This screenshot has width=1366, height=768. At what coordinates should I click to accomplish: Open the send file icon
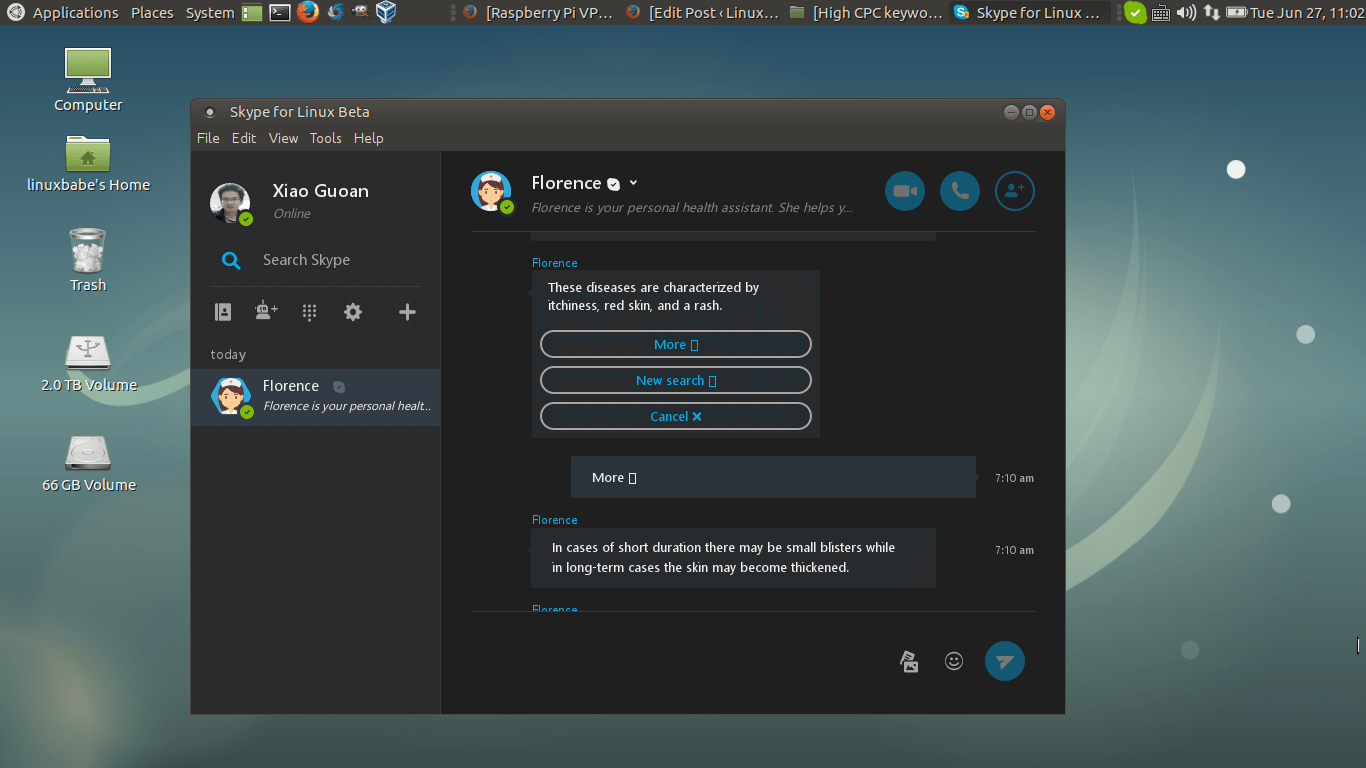[x=909, y=661]
